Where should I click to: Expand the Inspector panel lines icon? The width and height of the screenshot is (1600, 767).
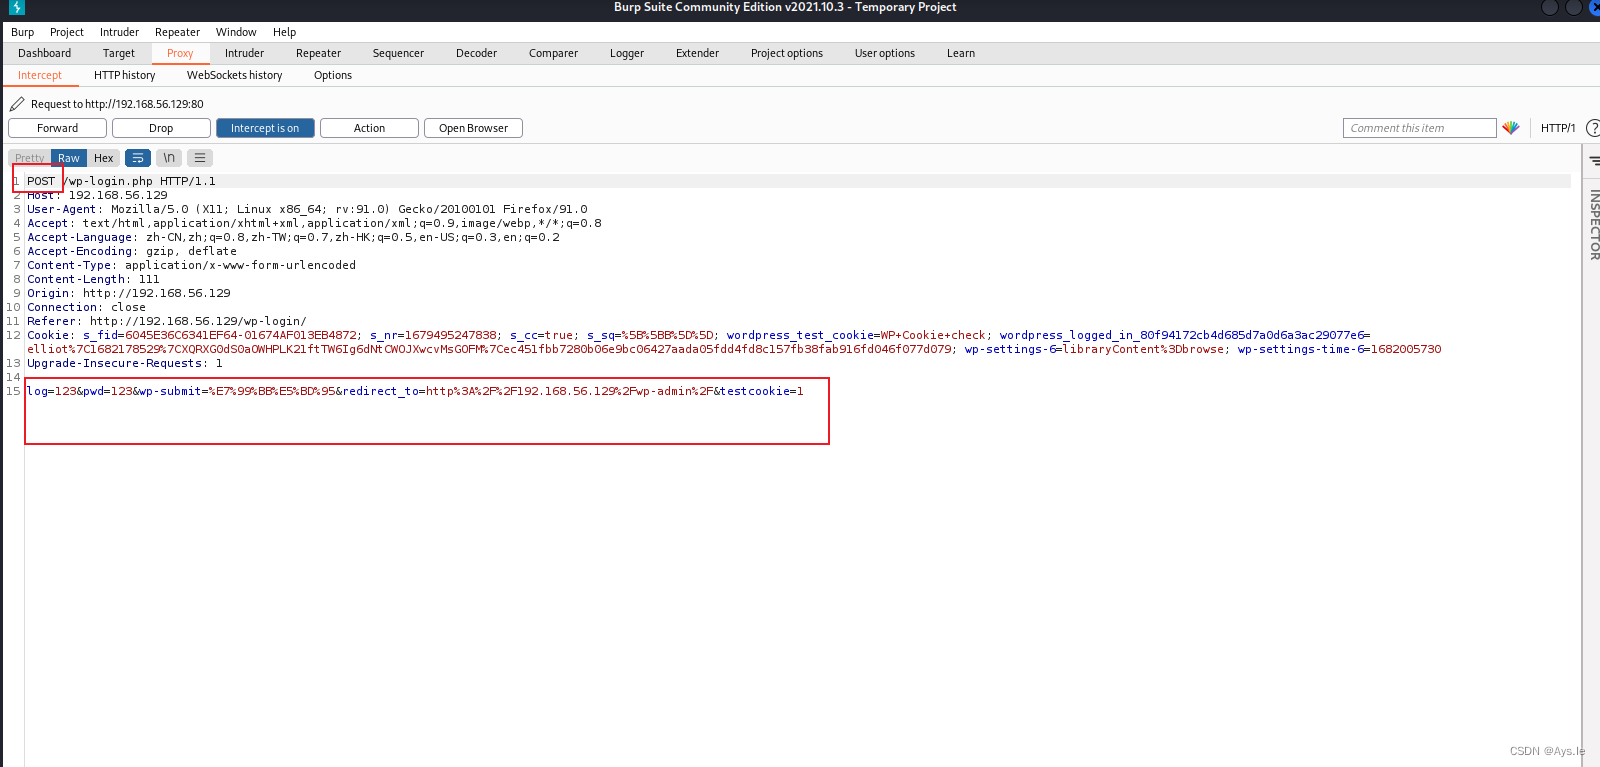1594,160
